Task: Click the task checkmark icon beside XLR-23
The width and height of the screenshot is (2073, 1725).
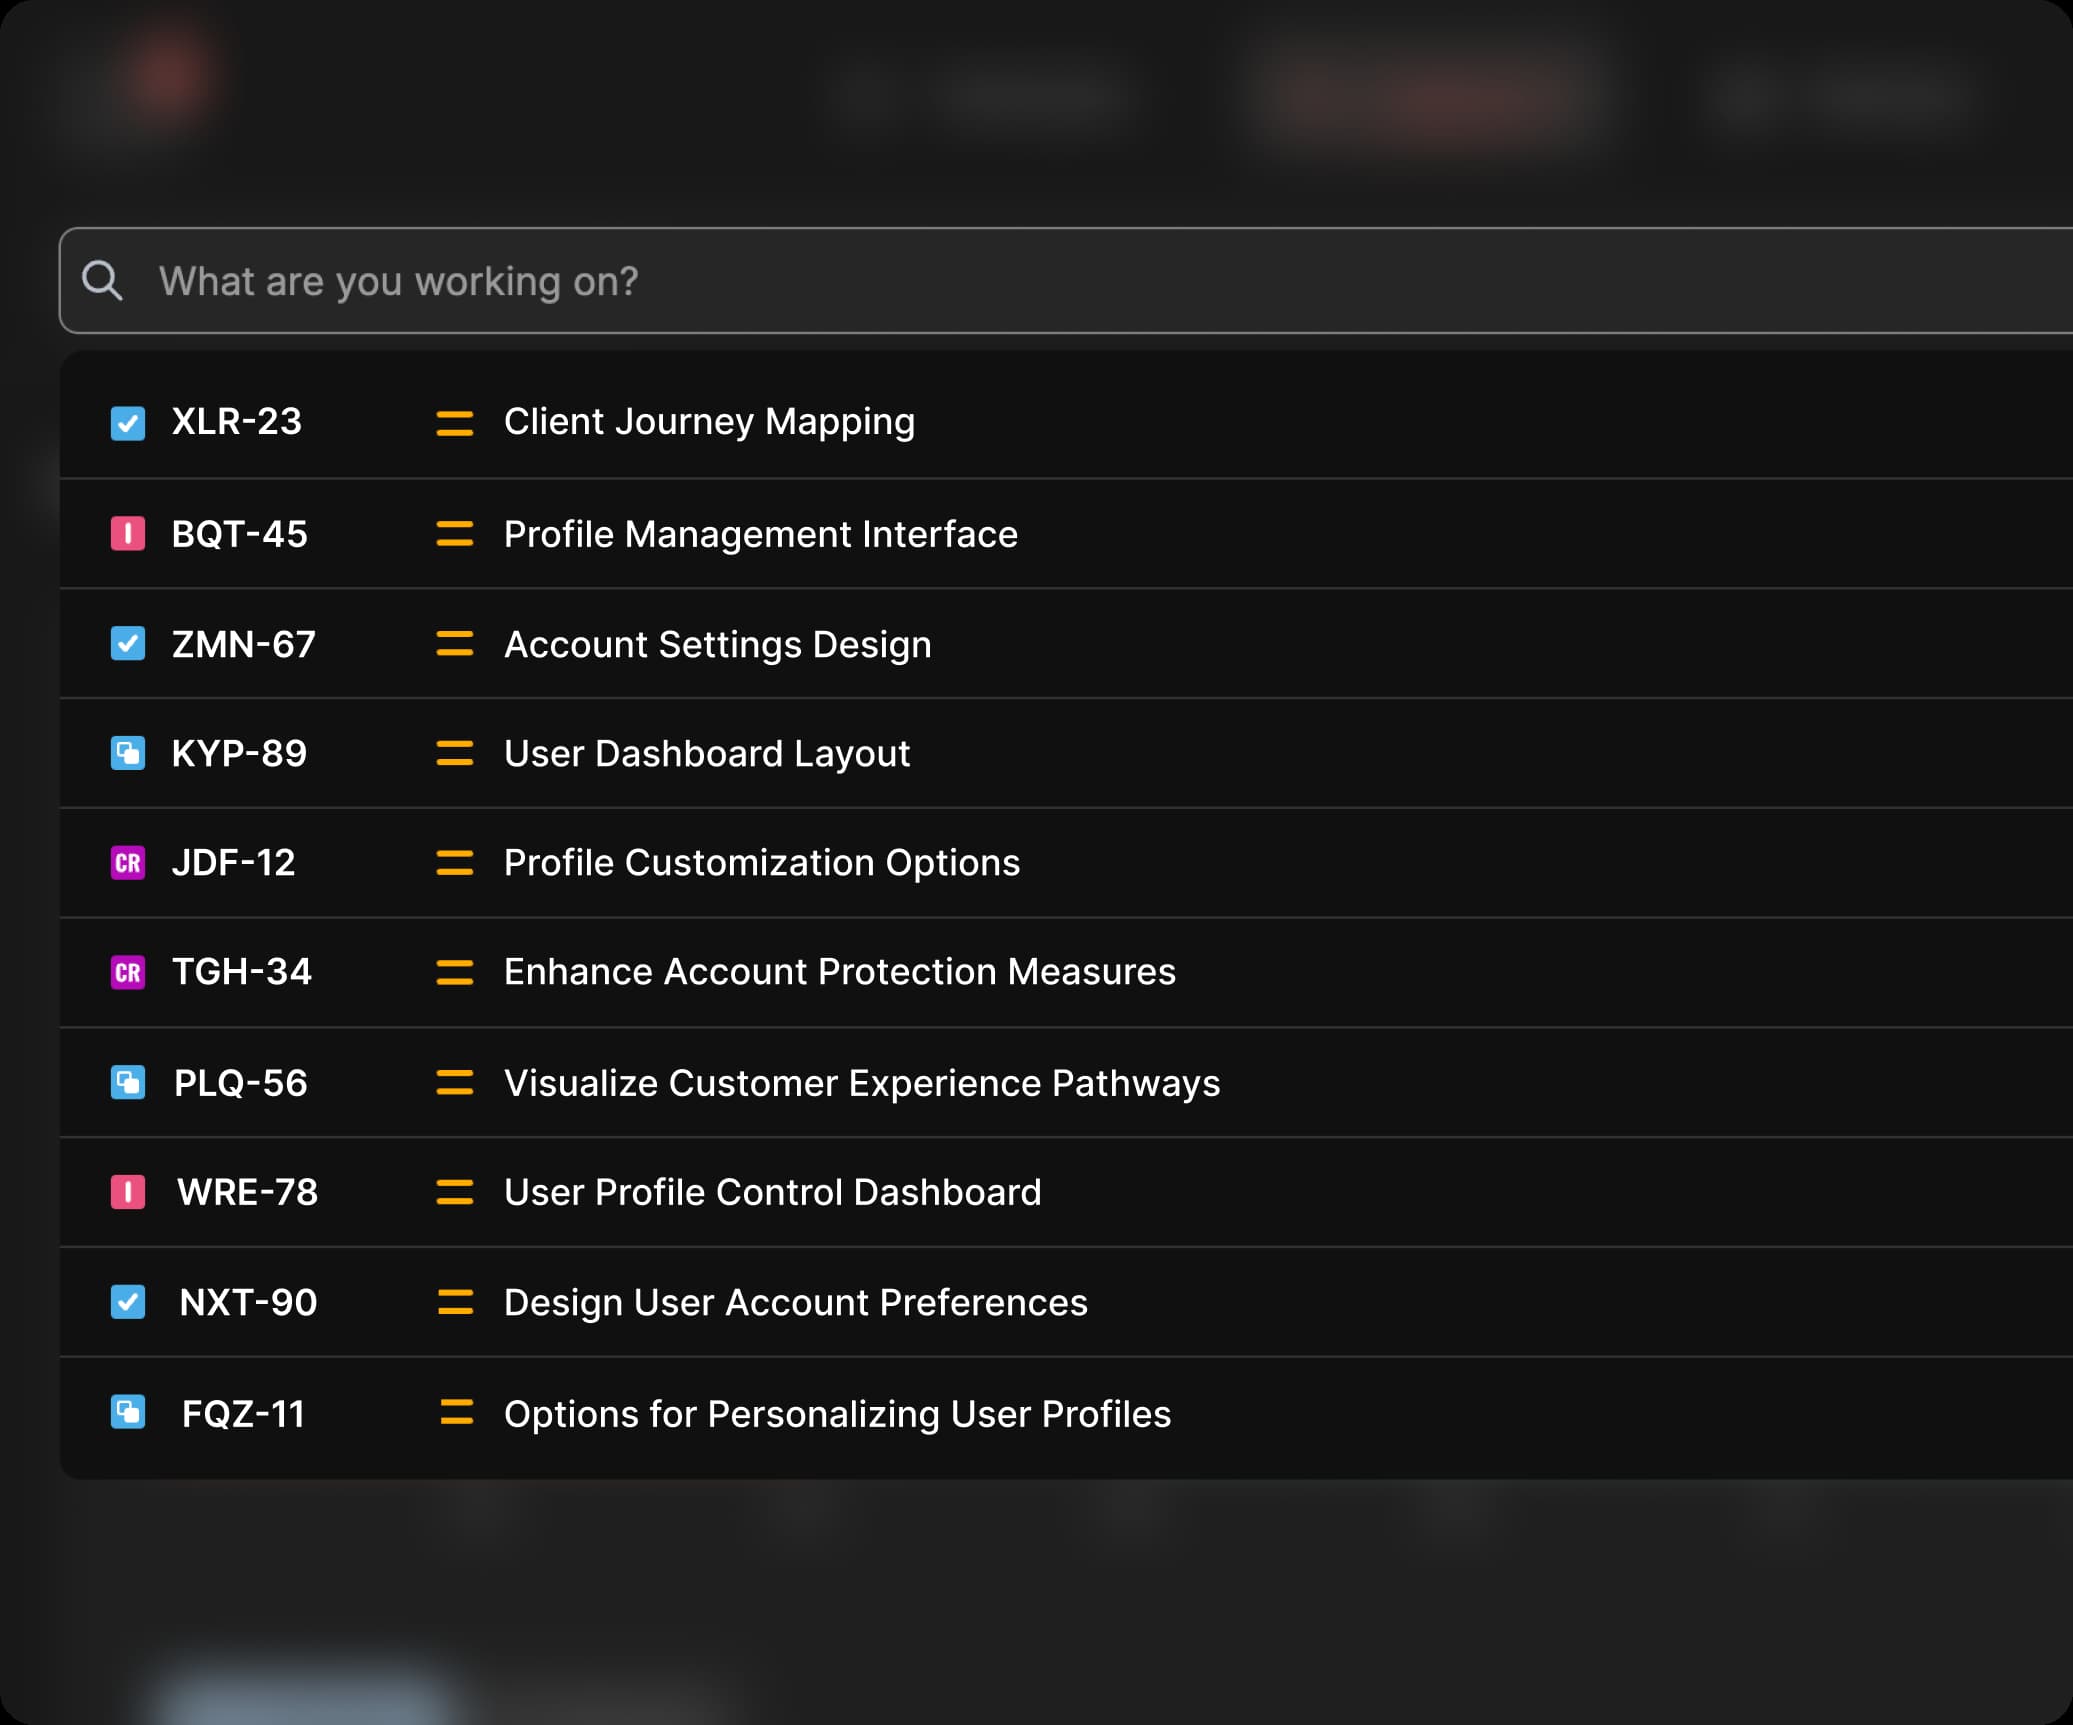Action: (128, 423)
